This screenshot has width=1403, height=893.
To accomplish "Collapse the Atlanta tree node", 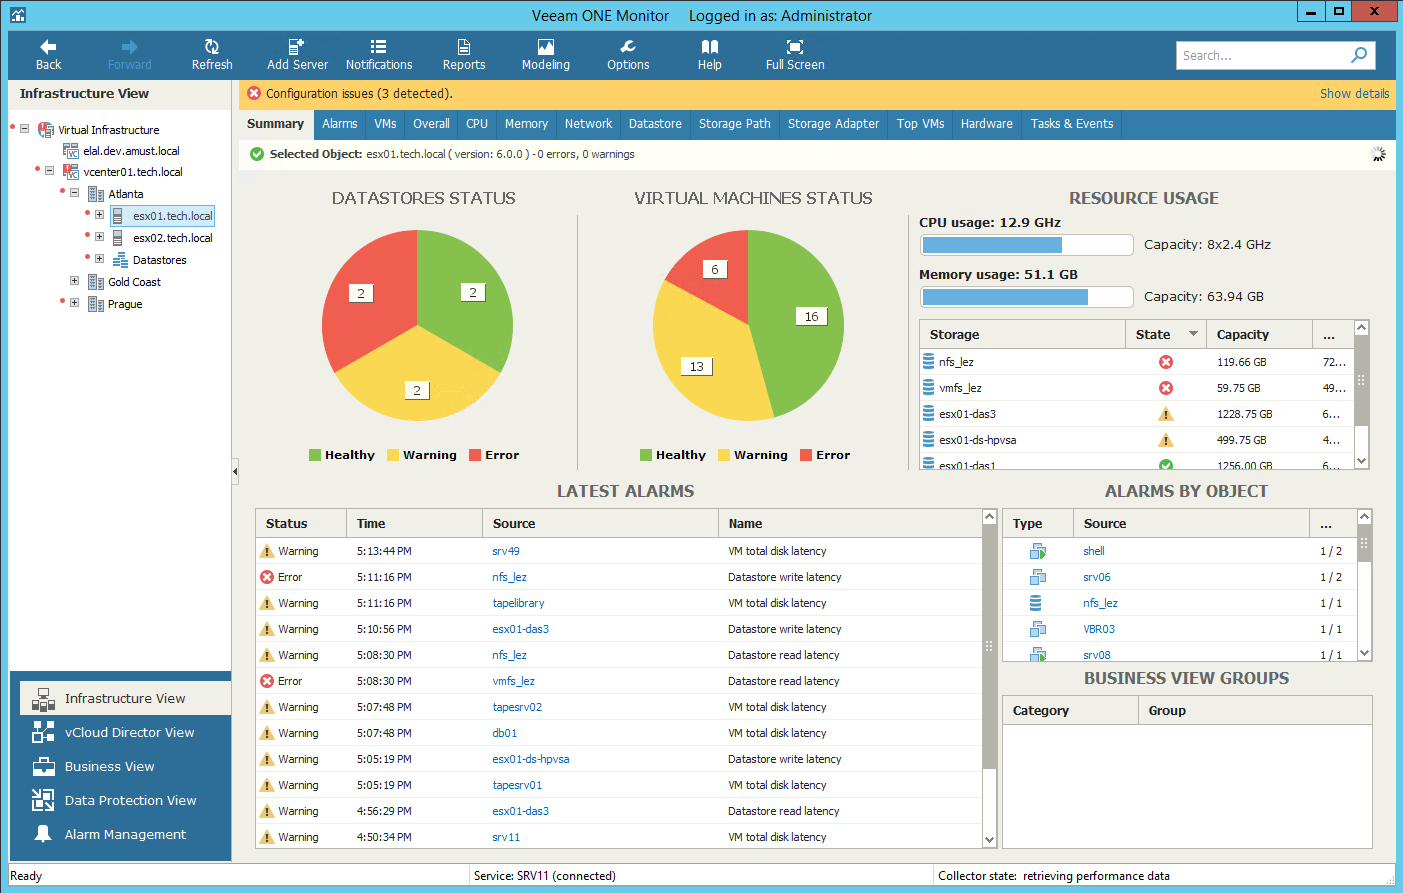I will [x=74, y=193].
